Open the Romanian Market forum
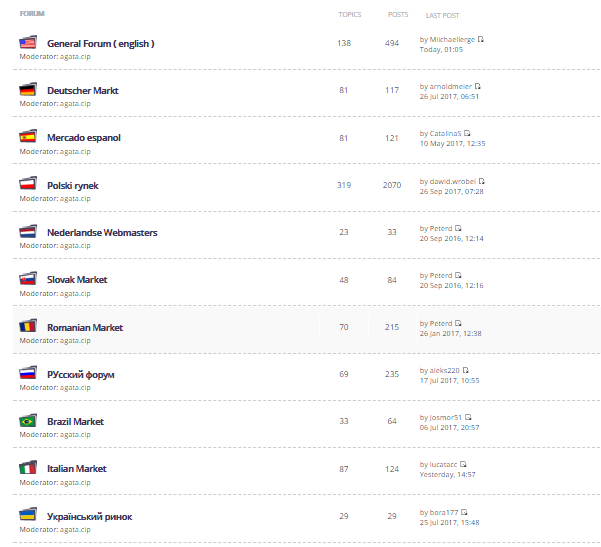Screen dimensions: 601x547 (x=85, y=328)
